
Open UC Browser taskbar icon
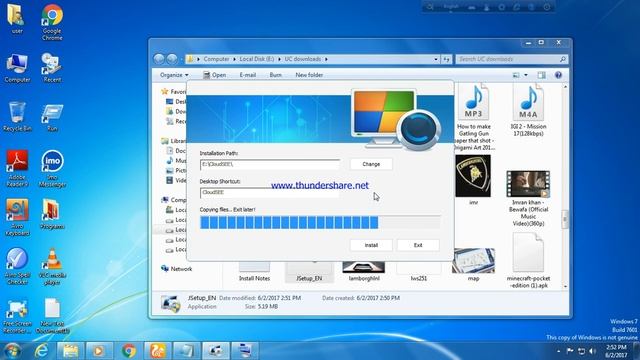point(157,351)
